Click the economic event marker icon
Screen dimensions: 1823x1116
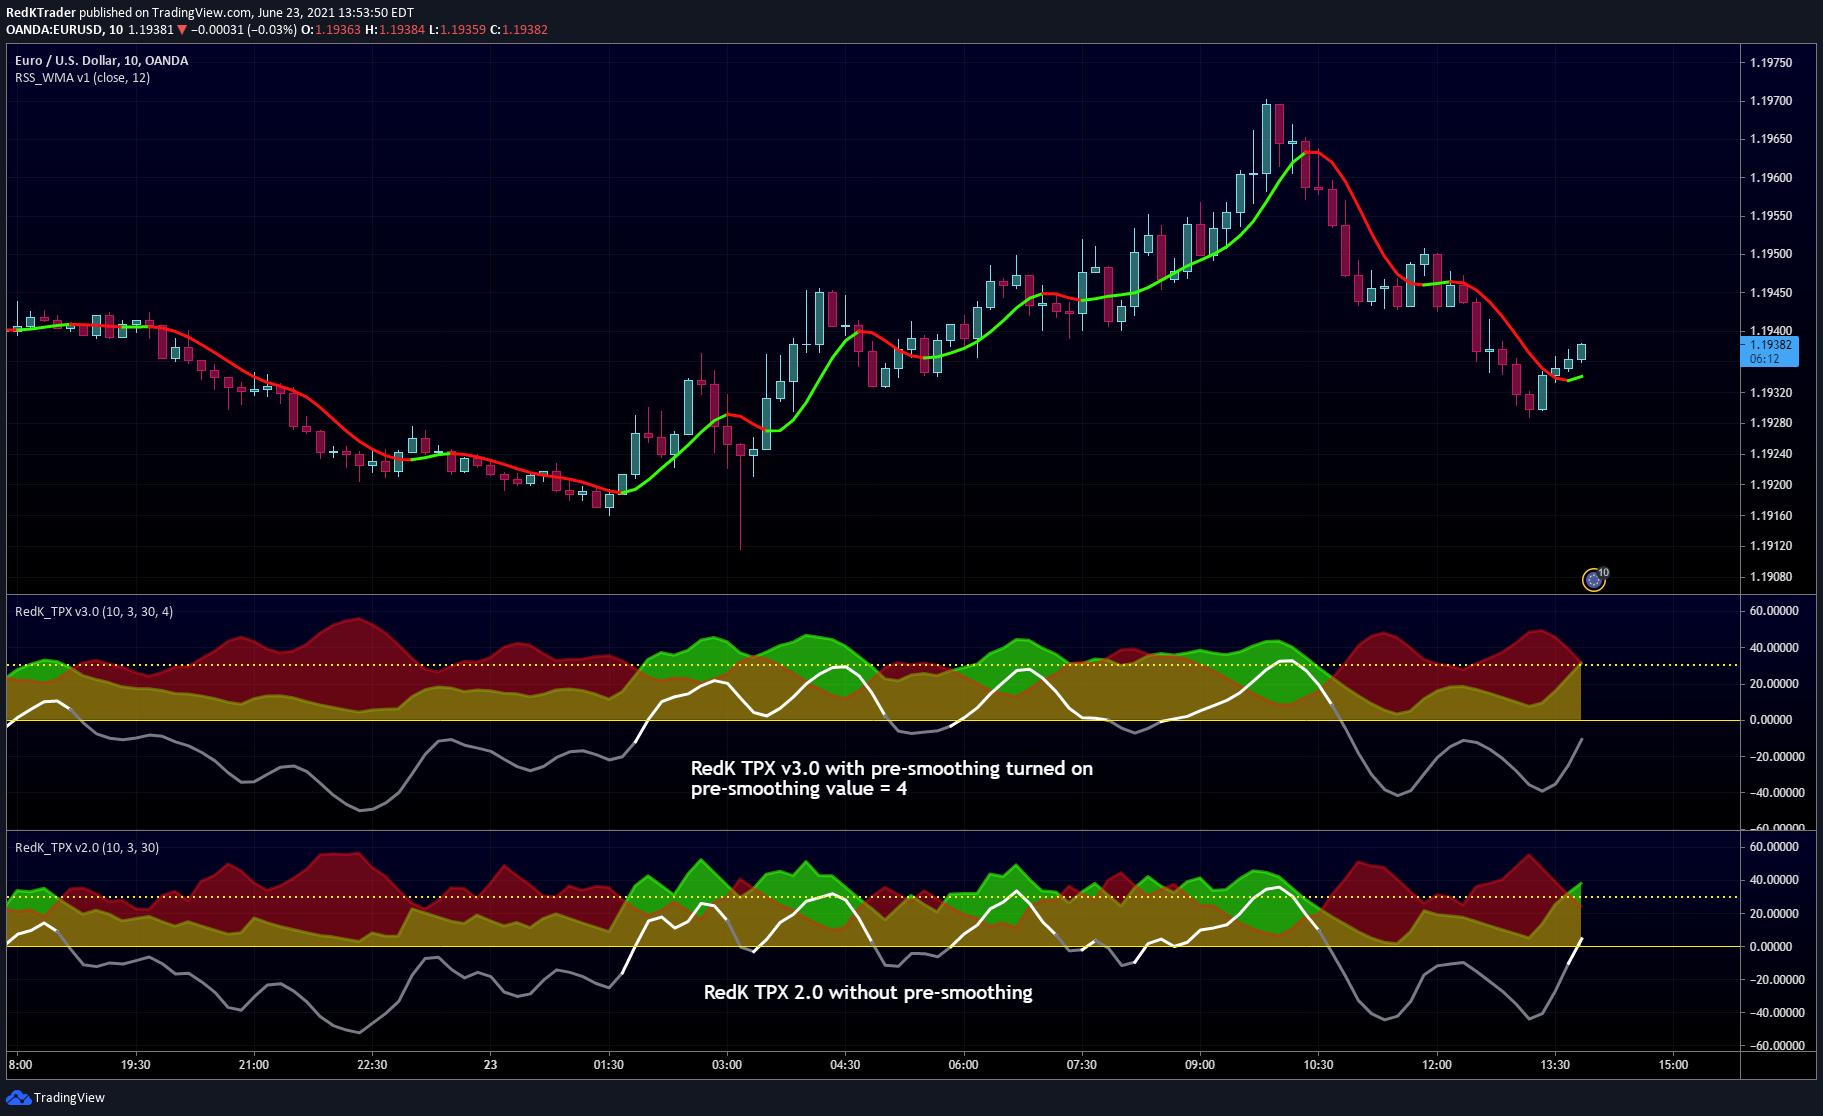[1594, 580]
